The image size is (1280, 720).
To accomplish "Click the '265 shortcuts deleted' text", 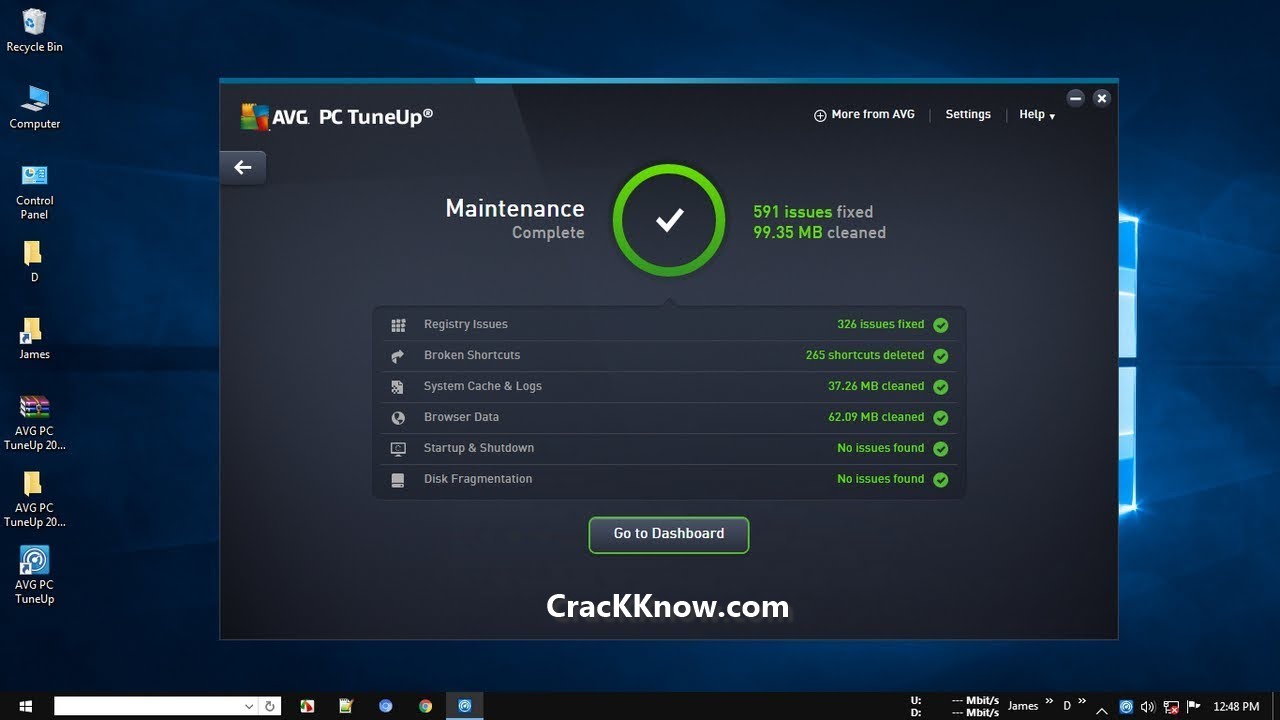I will pos(865,356).
